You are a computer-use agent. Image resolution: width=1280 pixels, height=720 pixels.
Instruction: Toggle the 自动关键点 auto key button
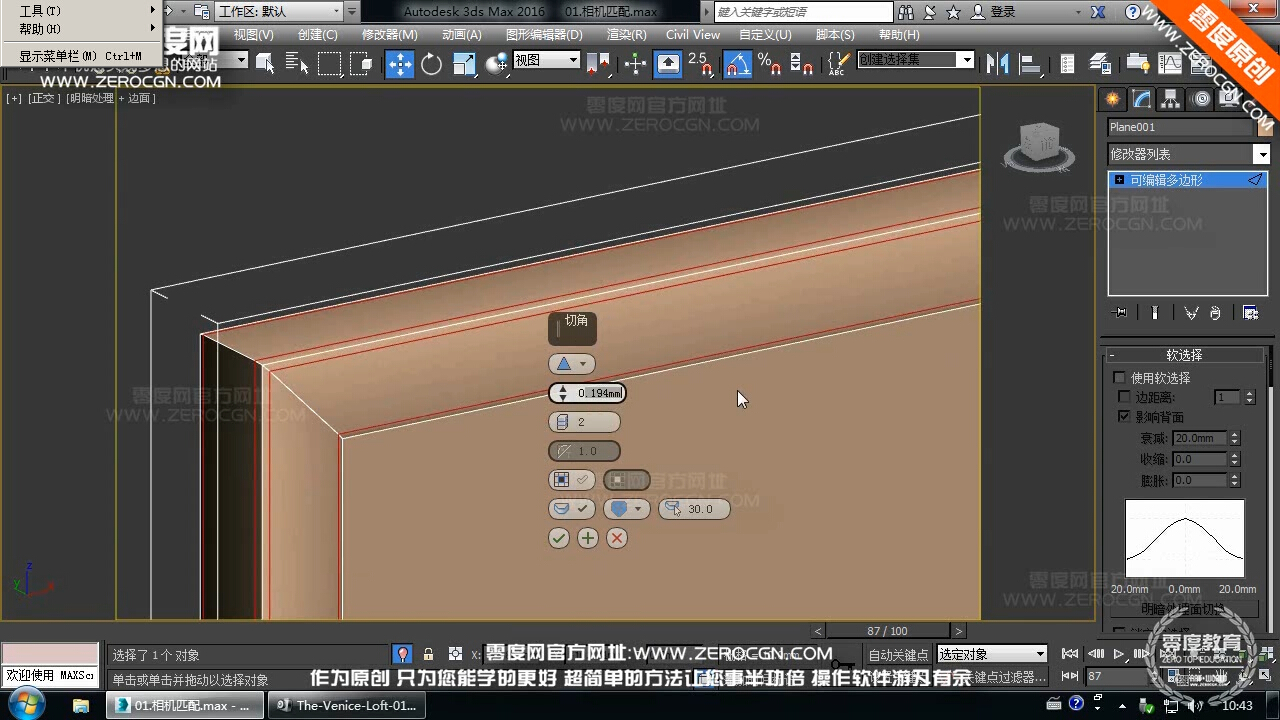click(x=898, y=654)
